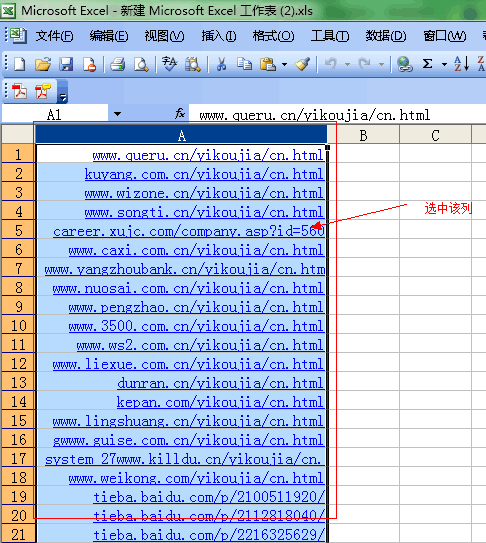This screenshot has height=543, width=486.
Task: Convert to PDF with first Adobe icon
Action: coord(19,91)
